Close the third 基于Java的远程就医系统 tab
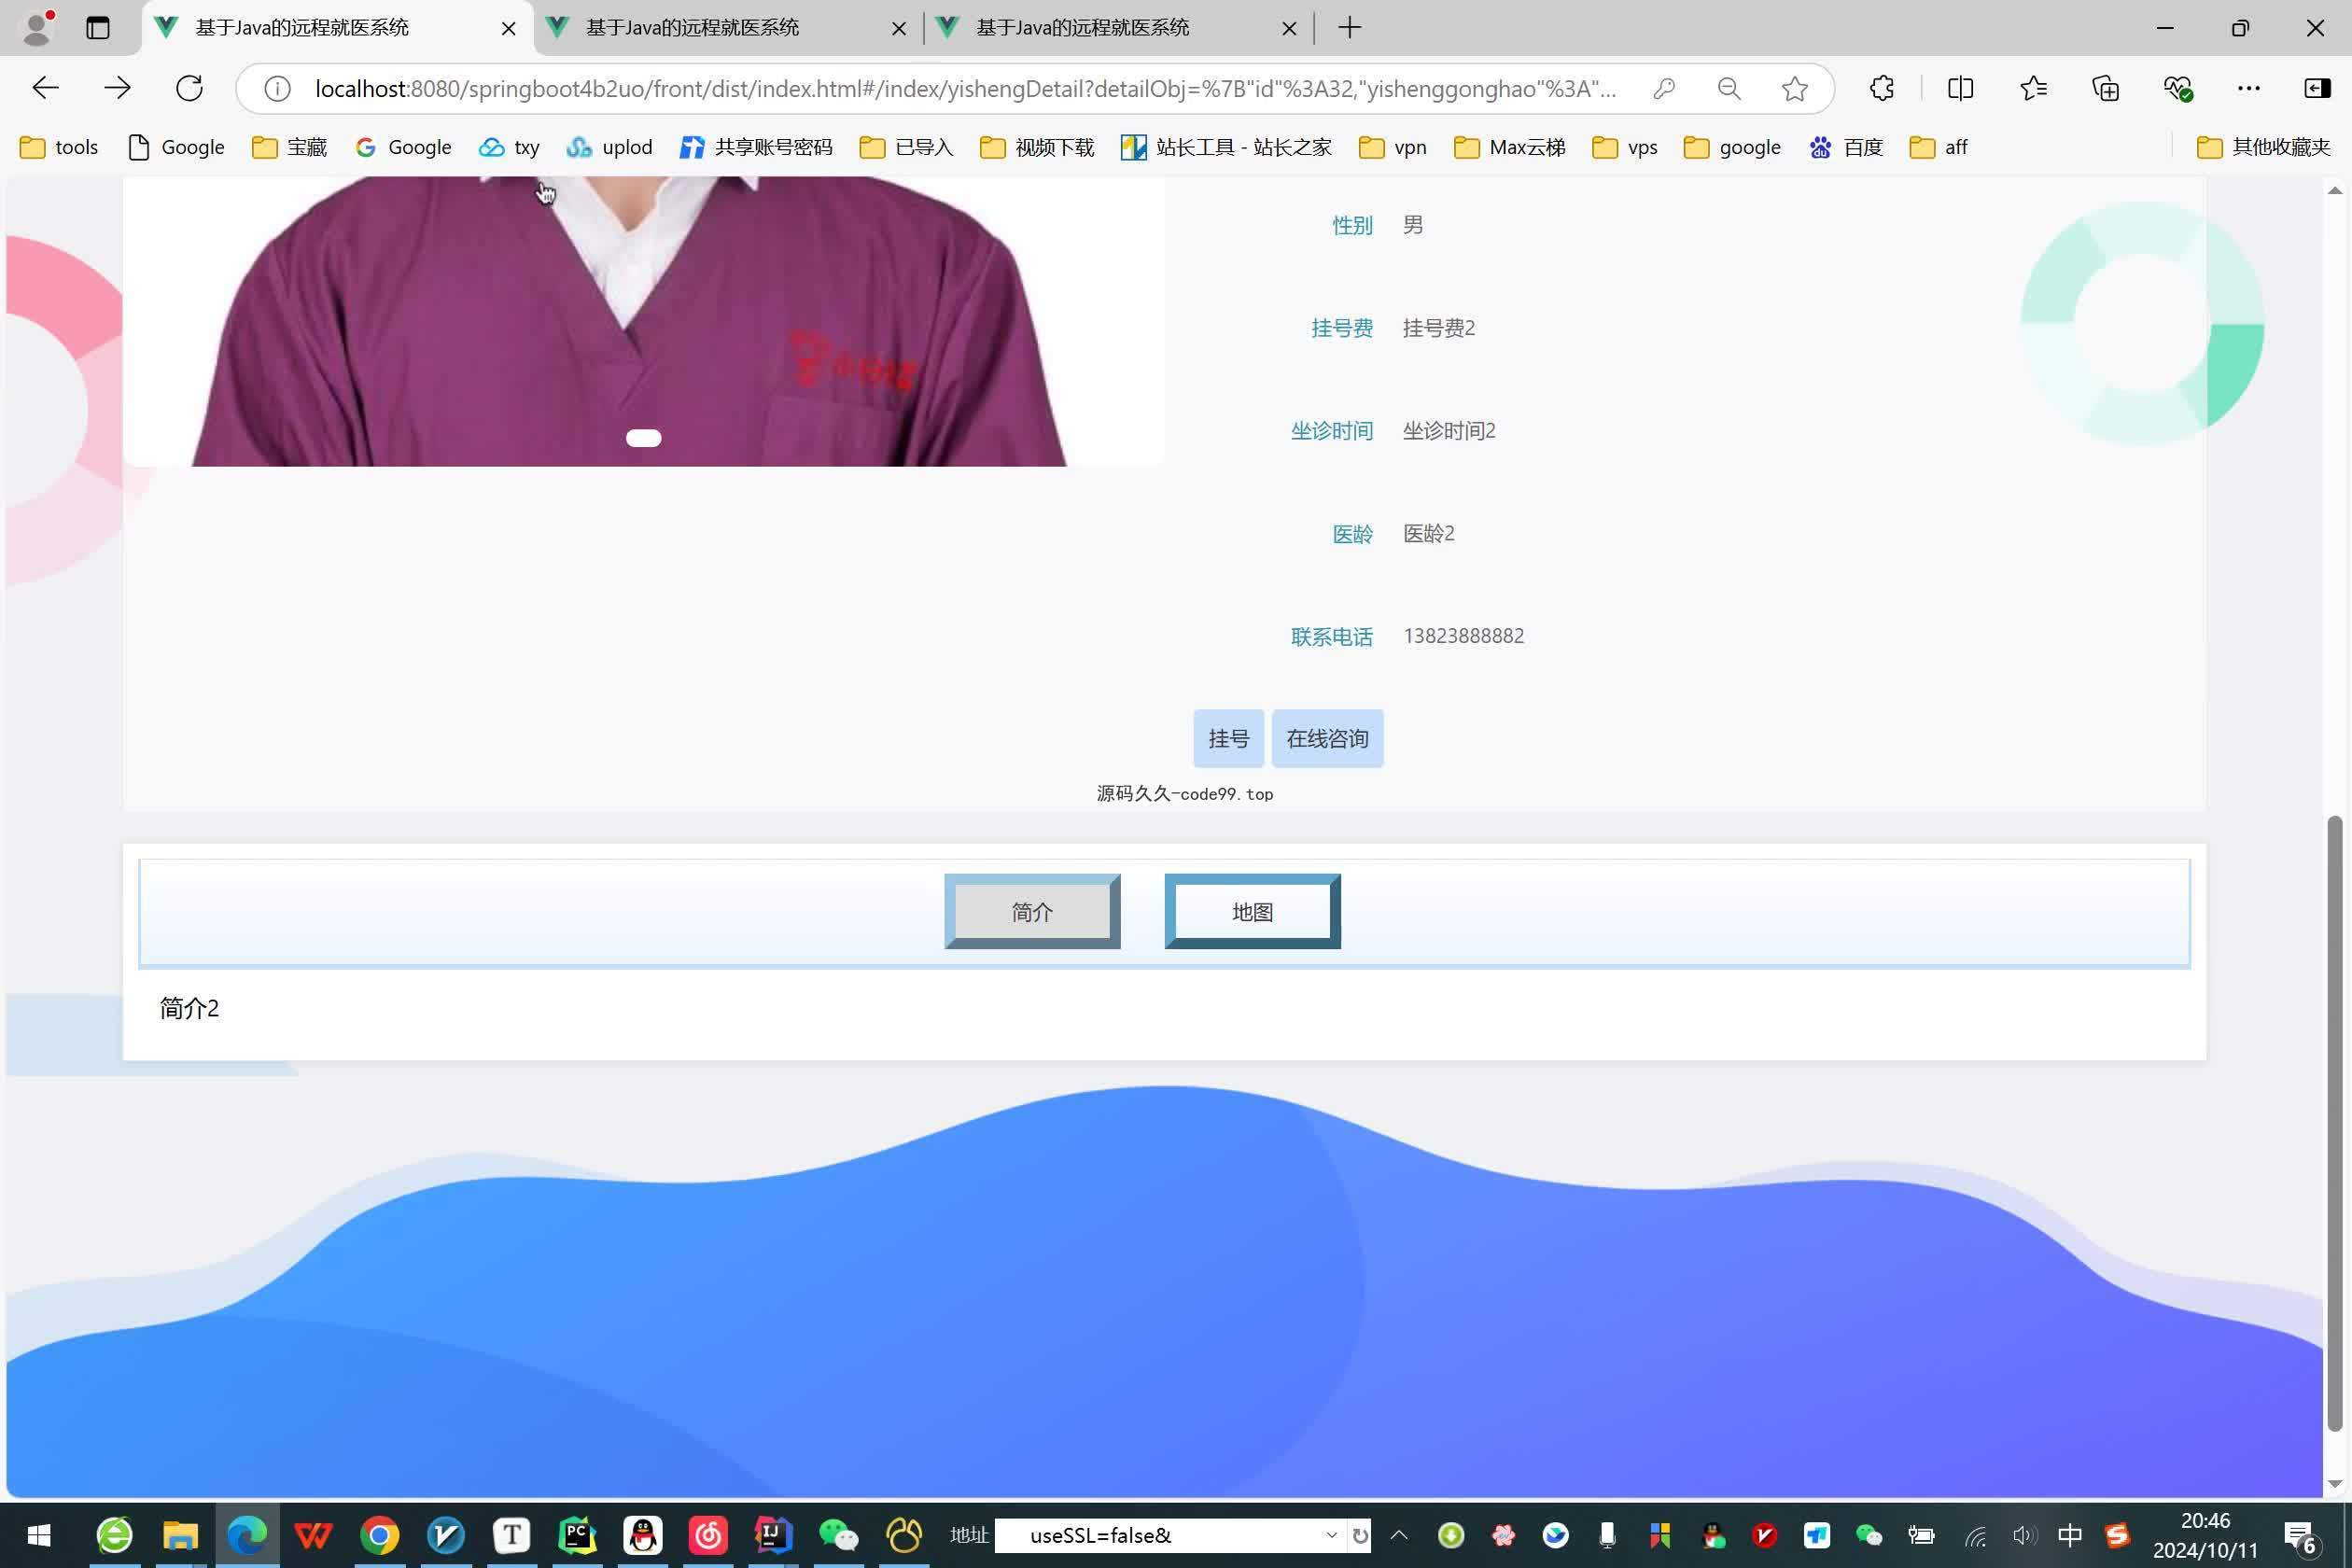 coord(1289,28)
